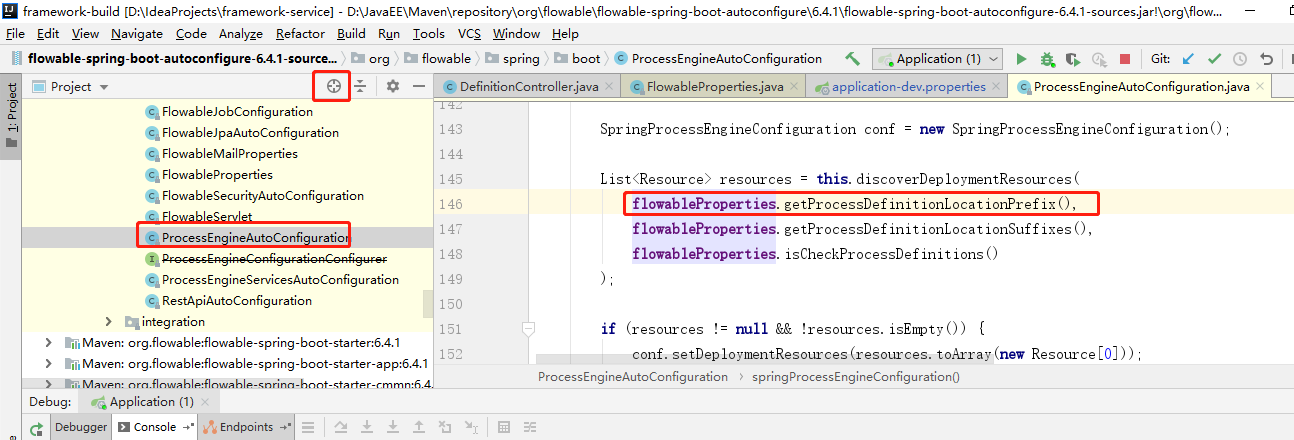Switch to the Console tab
The image size is (1294, 440).
point(155,427)
